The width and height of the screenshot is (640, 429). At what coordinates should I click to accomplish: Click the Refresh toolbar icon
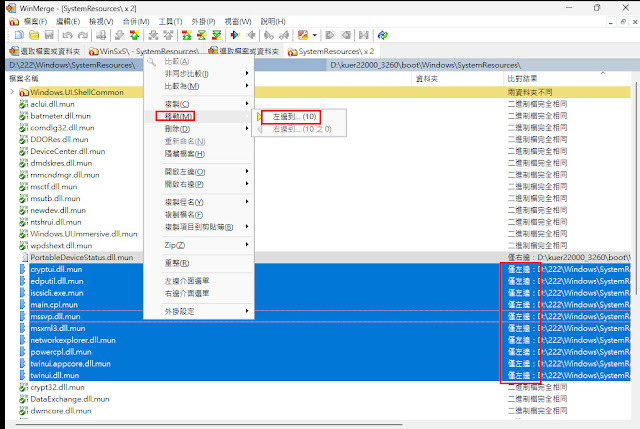[382, 36]
